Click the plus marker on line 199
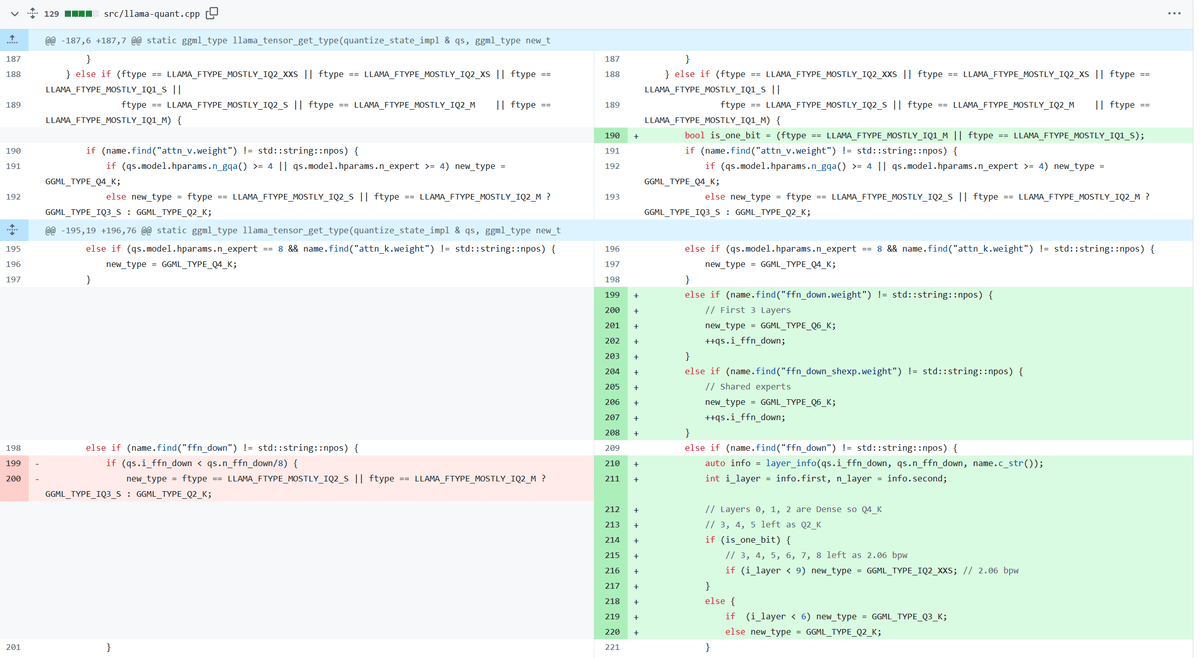 coord(636,295)
